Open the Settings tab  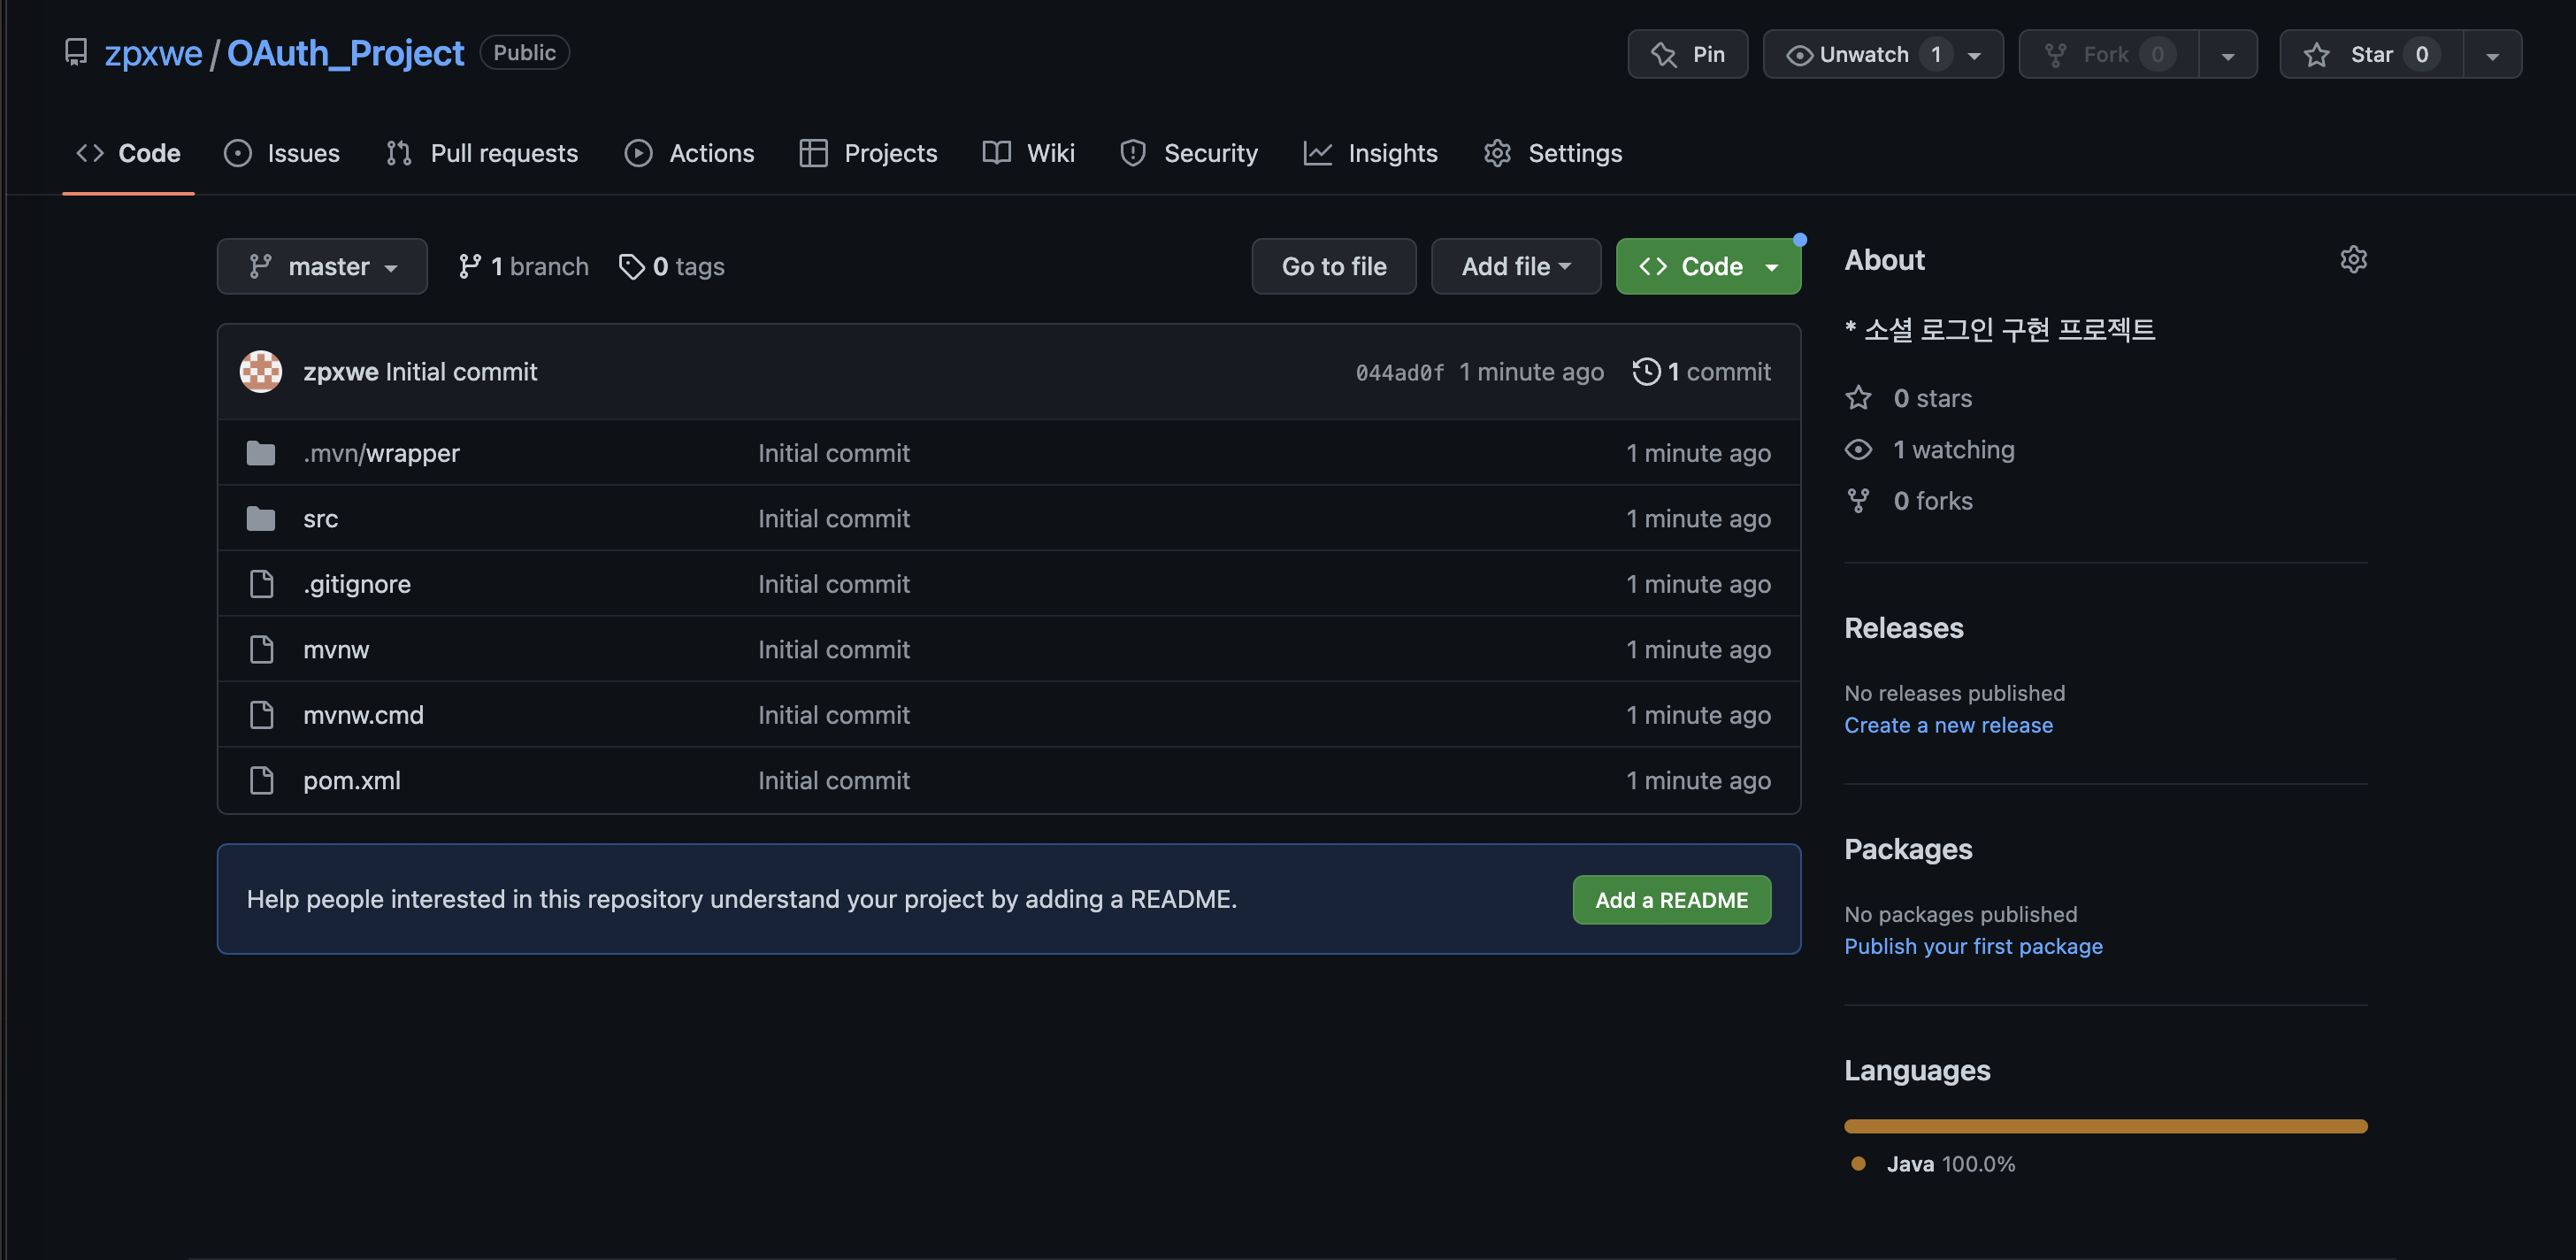(1553, 153)
